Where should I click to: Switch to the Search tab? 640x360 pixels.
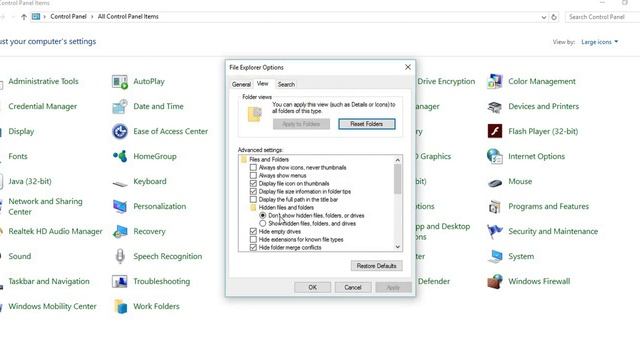pos(286,84)
